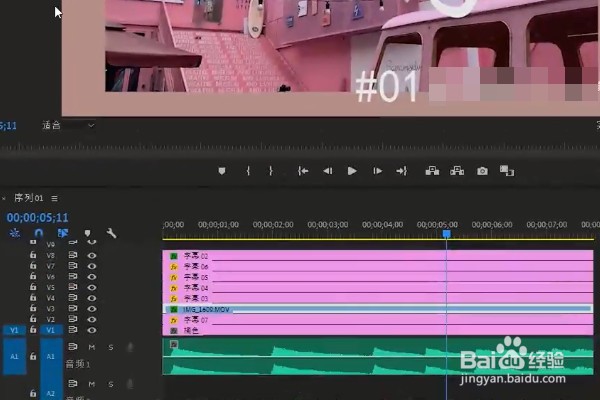The height and width of the screenshot is (400, 600).
Task: Play the sequence in program monitor
Action: (x=352, y=171)
